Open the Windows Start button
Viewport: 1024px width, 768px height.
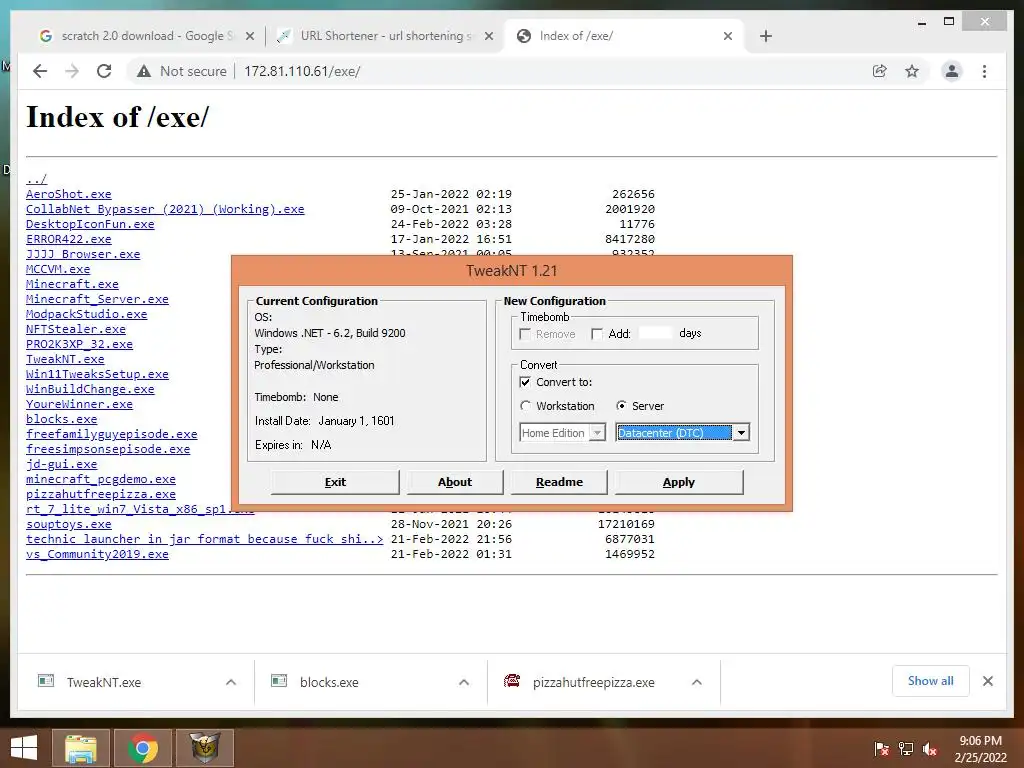[24, 748]
